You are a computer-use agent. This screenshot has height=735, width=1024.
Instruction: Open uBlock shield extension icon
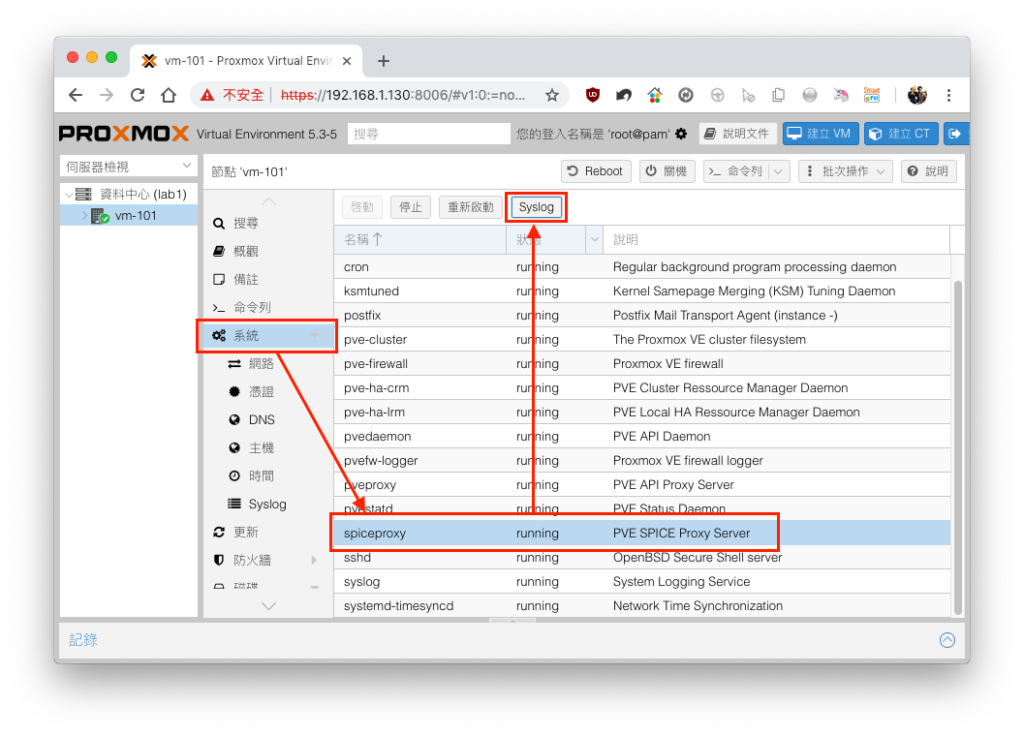click(x=592, y=95)
